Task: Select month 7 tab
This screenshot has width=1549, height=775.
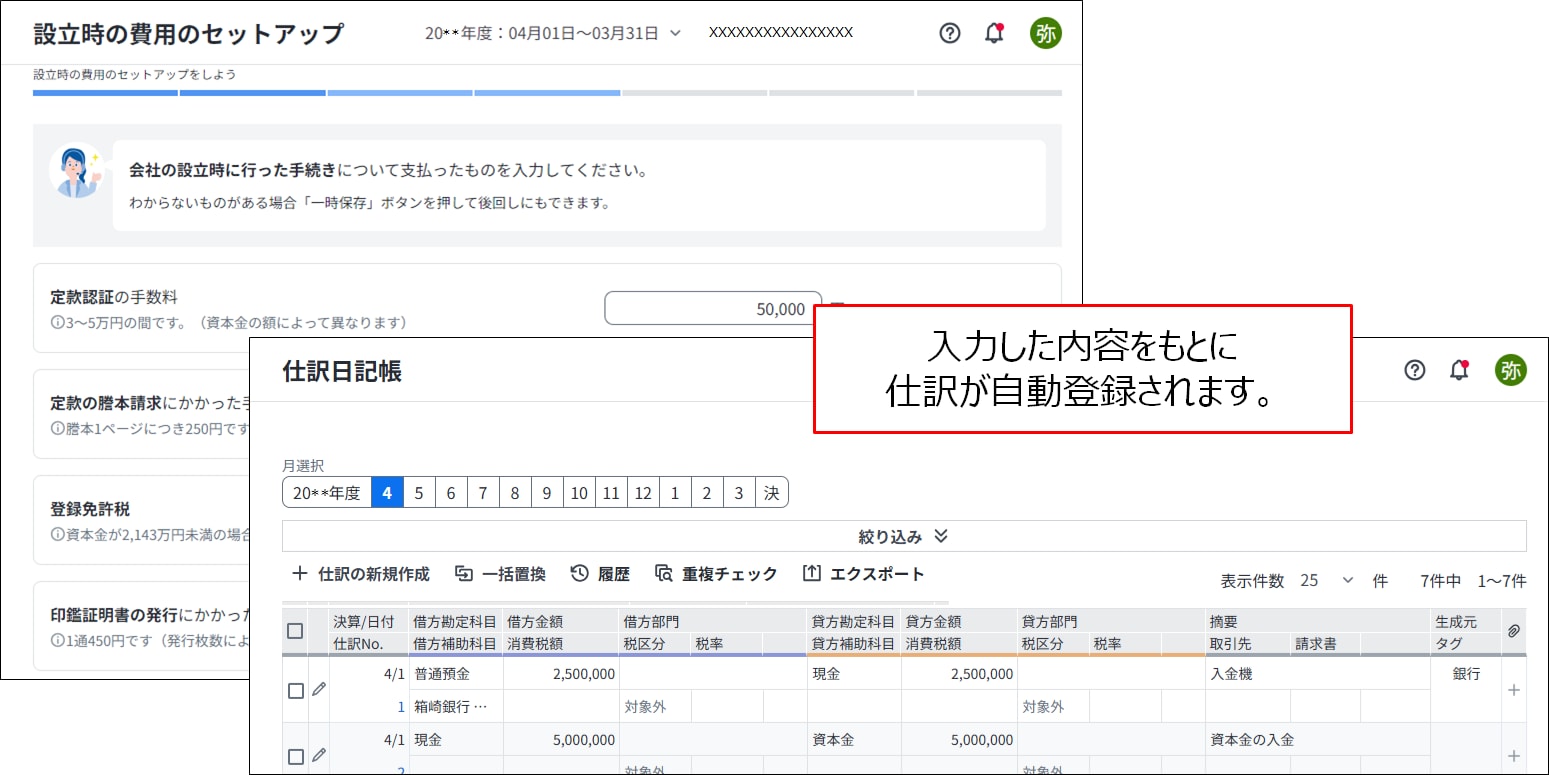Action: (x=483, y=493)
